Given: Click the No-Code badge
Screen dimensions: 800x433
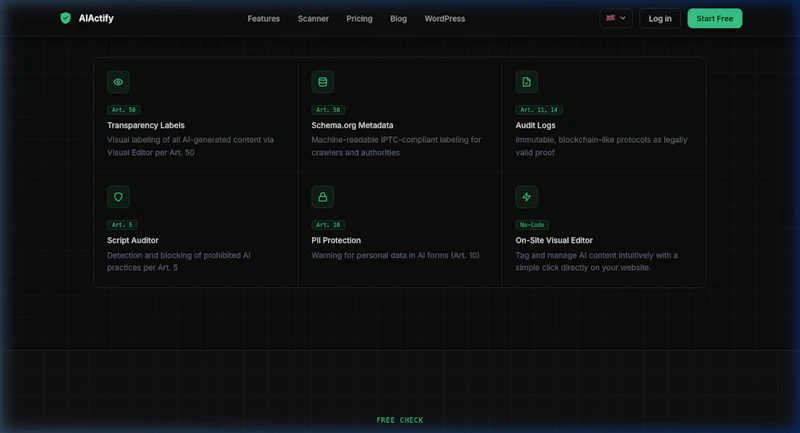Looking at the screenshot, I should point(532,225).
